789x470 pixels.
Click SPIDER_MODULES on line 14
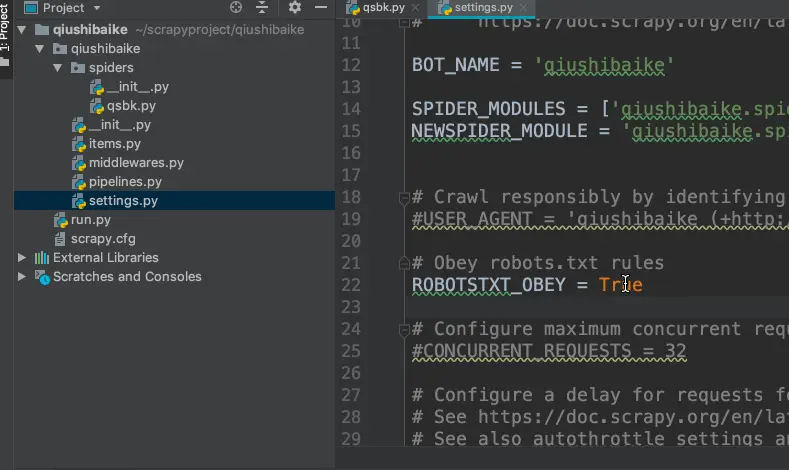click(488, 109)
